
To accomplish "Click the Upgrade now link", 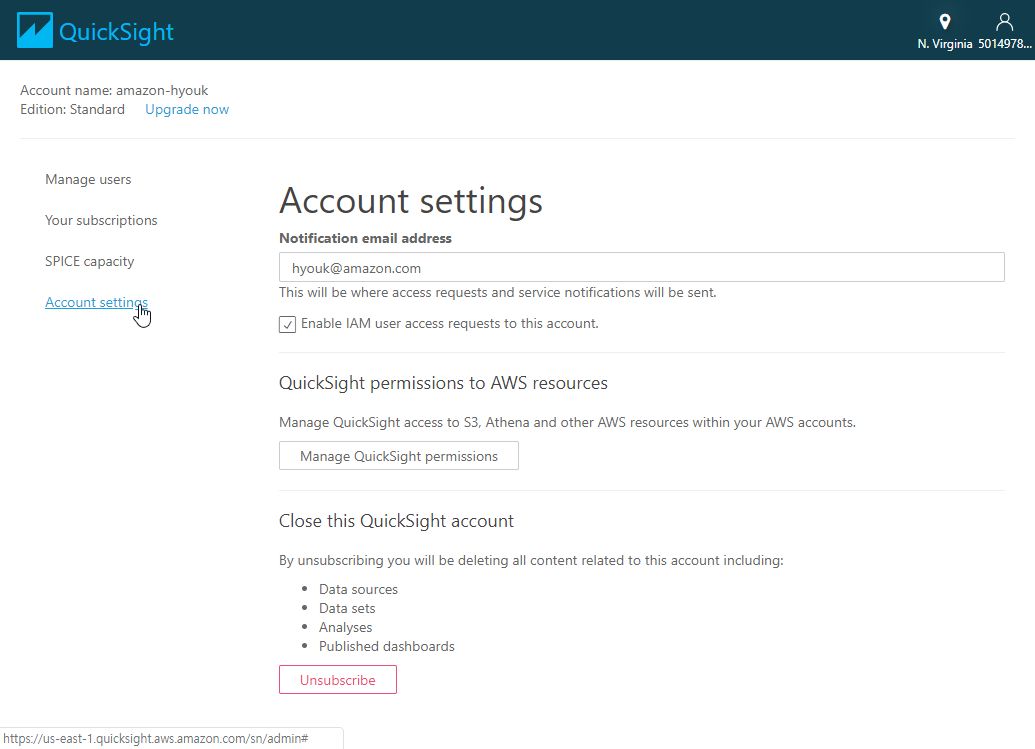I will click(187, 110).
